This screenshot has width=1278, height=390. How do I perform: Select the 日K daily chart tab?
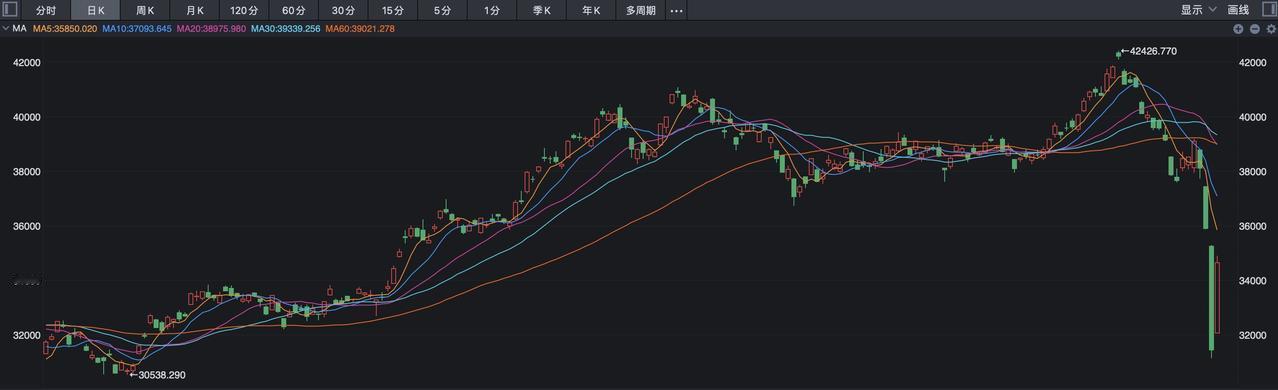point(95,10)
